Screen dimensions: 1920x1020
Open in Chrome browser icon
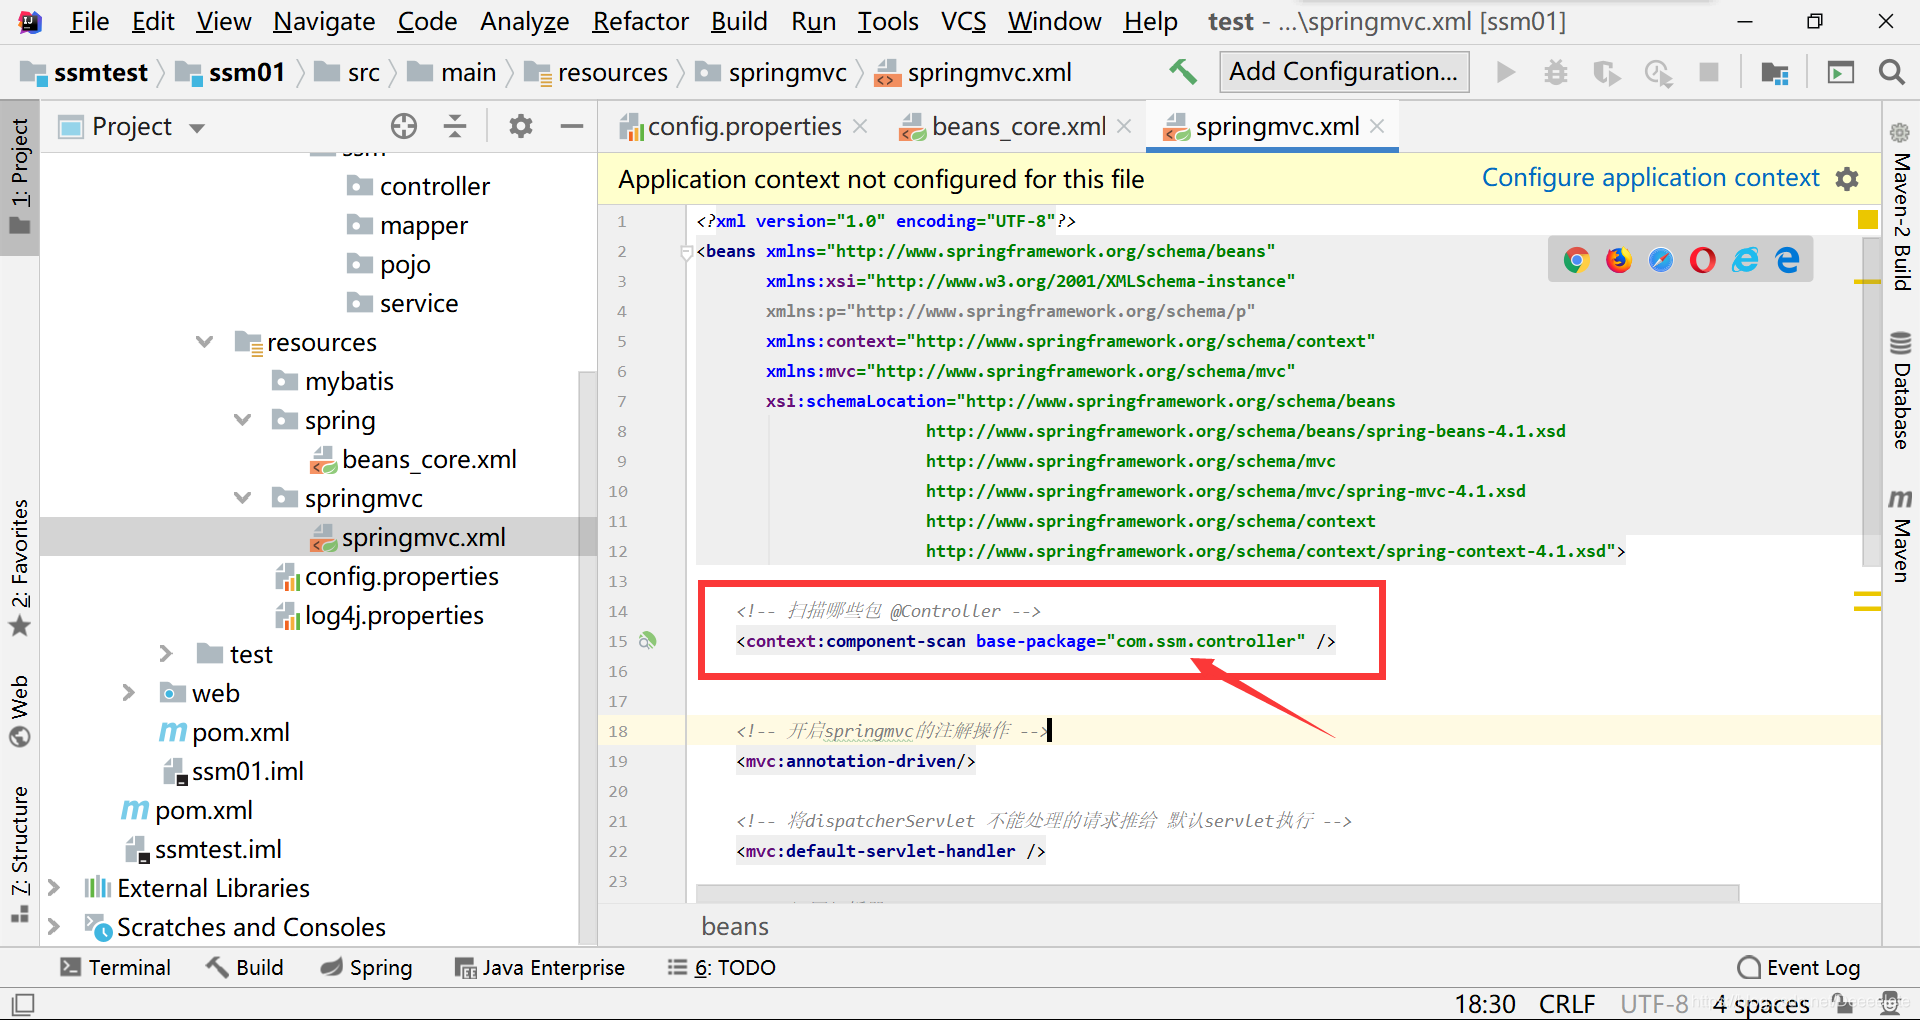pos(1577,260)
